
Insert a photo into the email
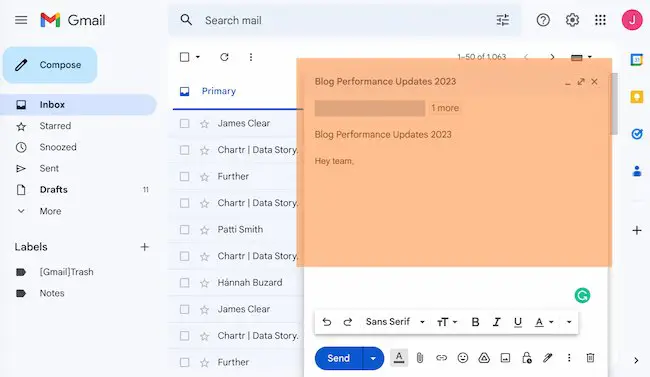pos(505,358)
